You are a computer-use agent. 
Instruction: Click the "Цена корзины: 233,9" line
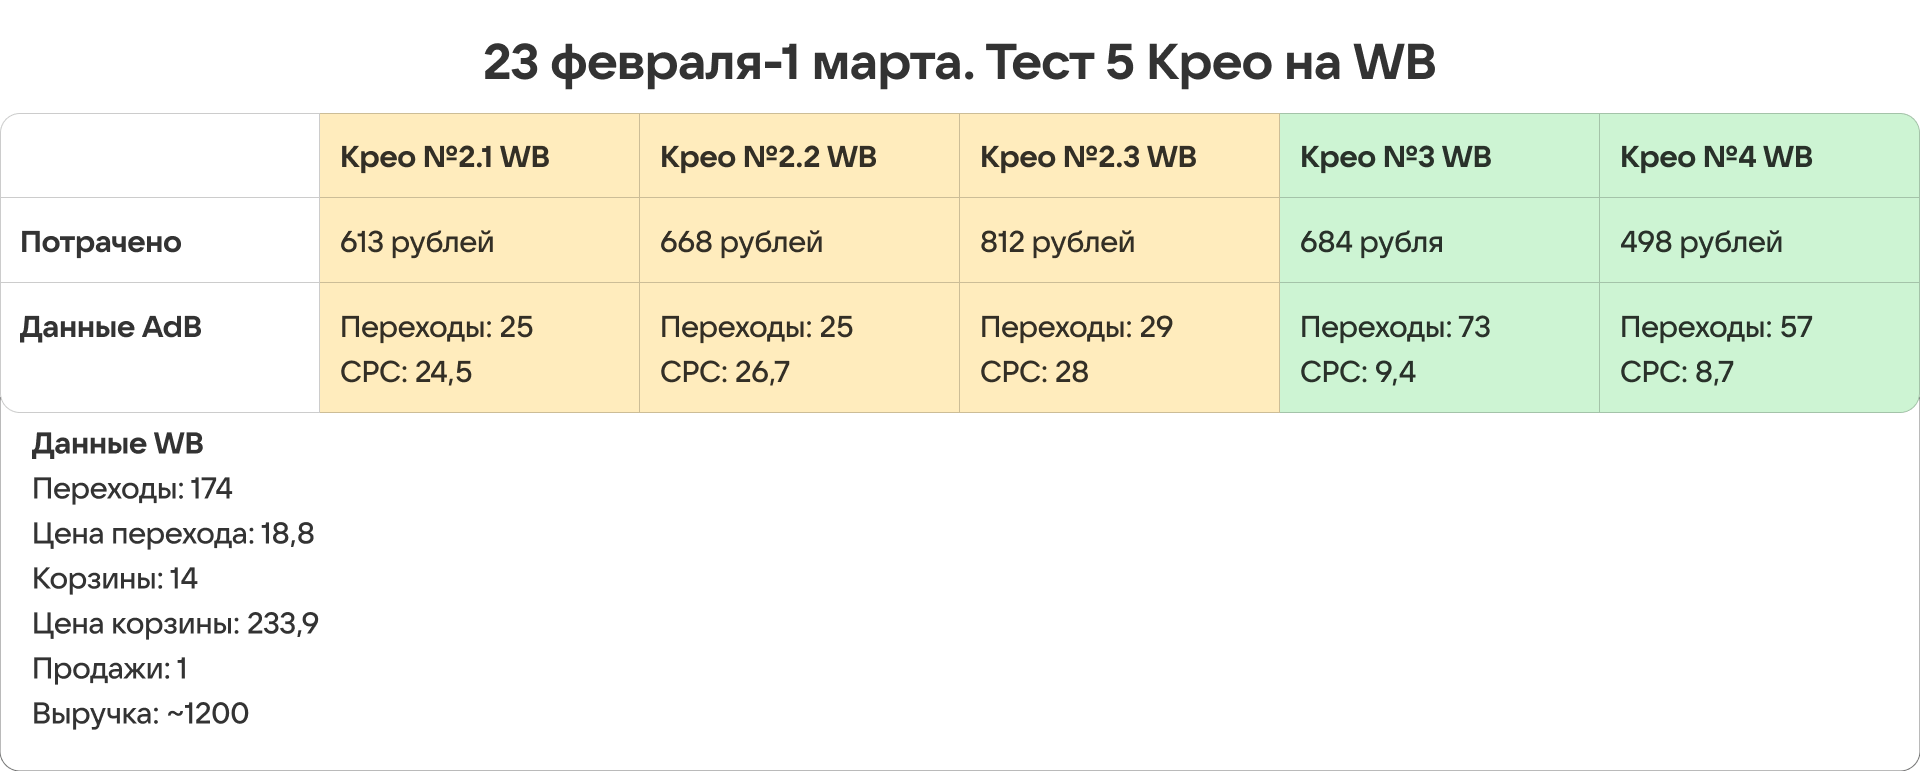coord(175,624)
